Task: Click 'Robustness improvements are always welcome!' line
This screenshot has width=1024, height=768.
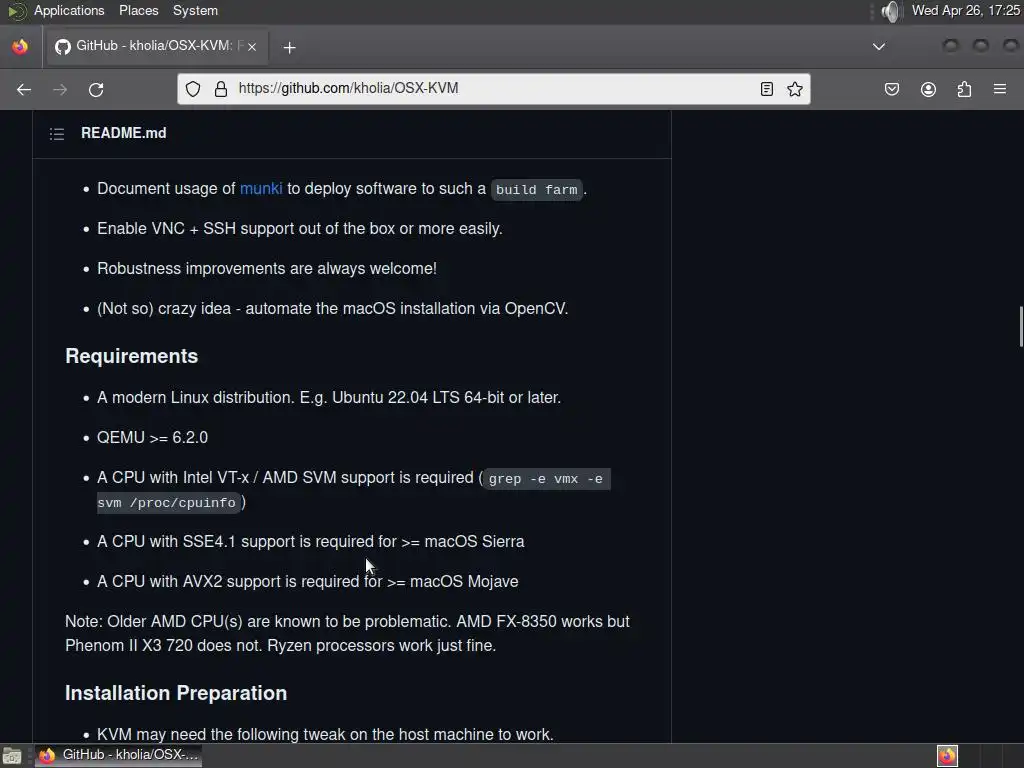Action: 267,268
